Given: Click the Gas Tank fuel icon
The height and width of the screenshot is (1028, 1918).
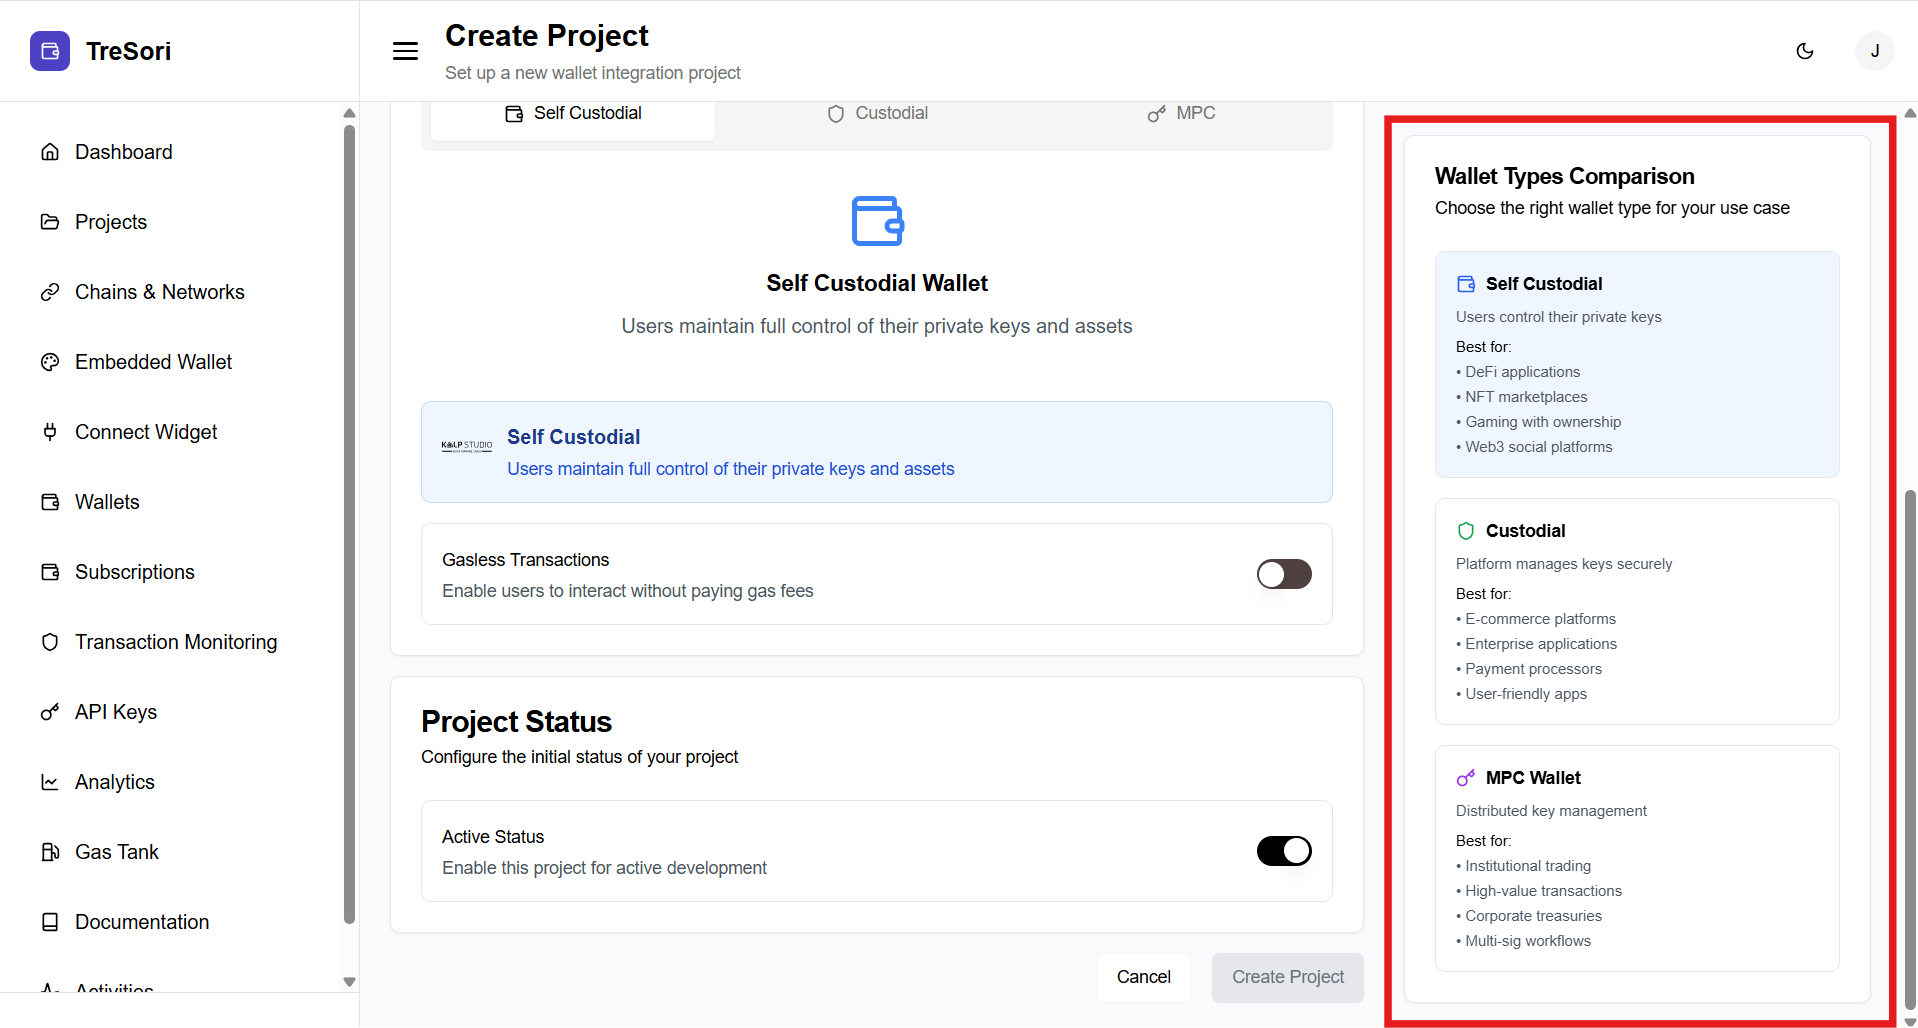Looking at the screenshot, I should coord(50,852).
